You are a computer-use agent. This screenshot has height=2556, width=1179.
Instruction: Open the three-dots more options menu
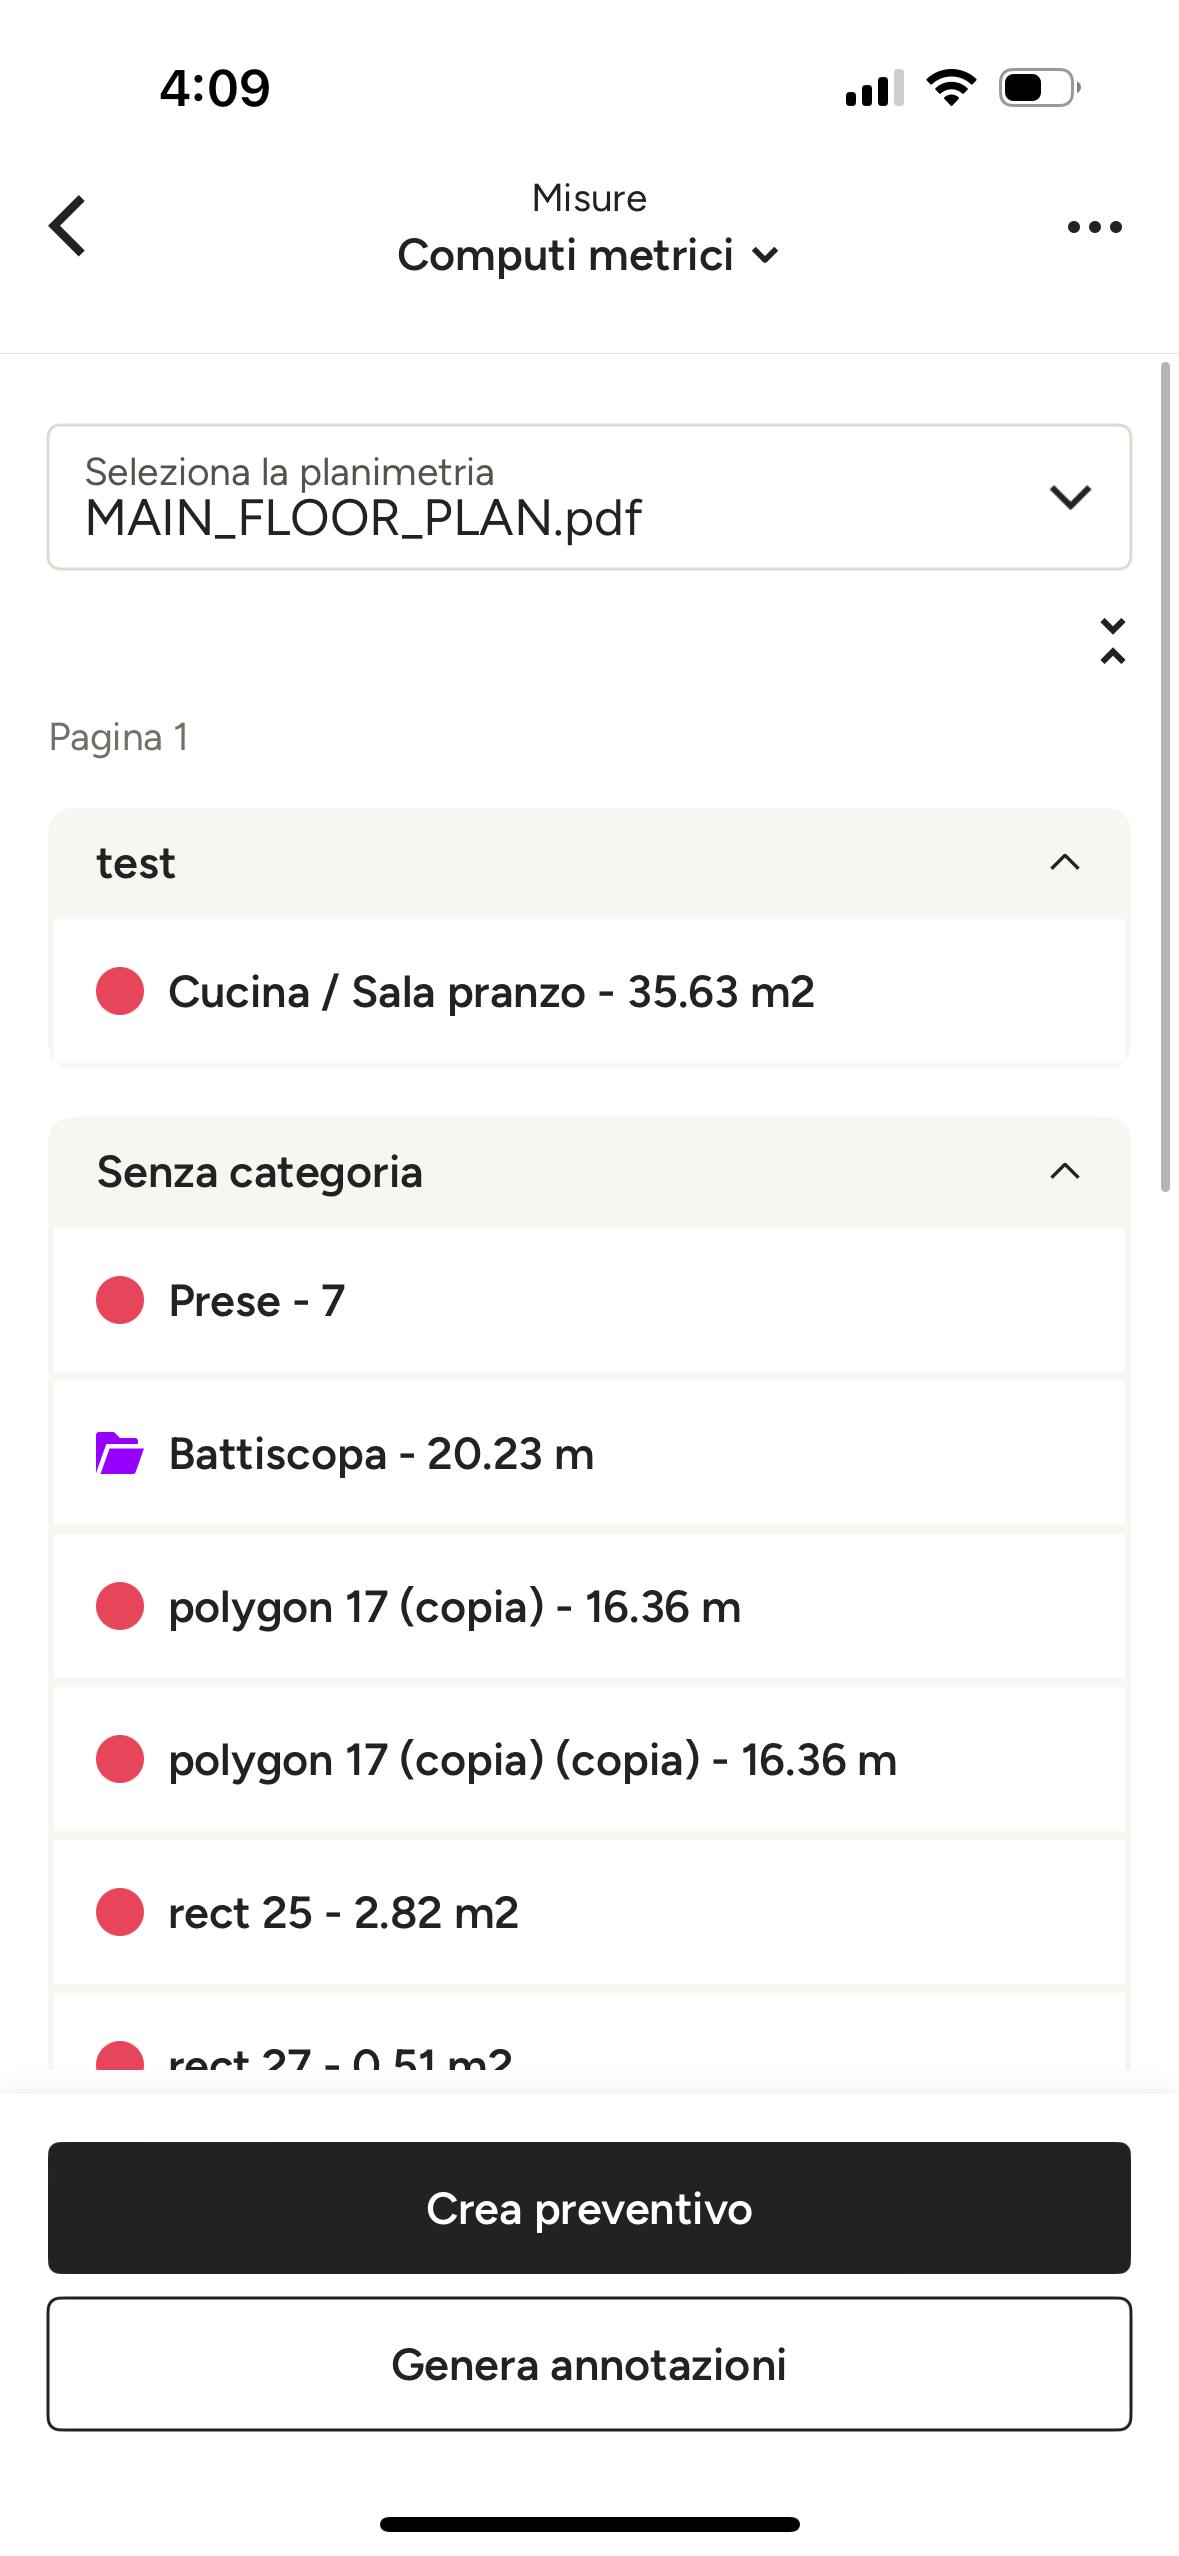pos(1094,227)
